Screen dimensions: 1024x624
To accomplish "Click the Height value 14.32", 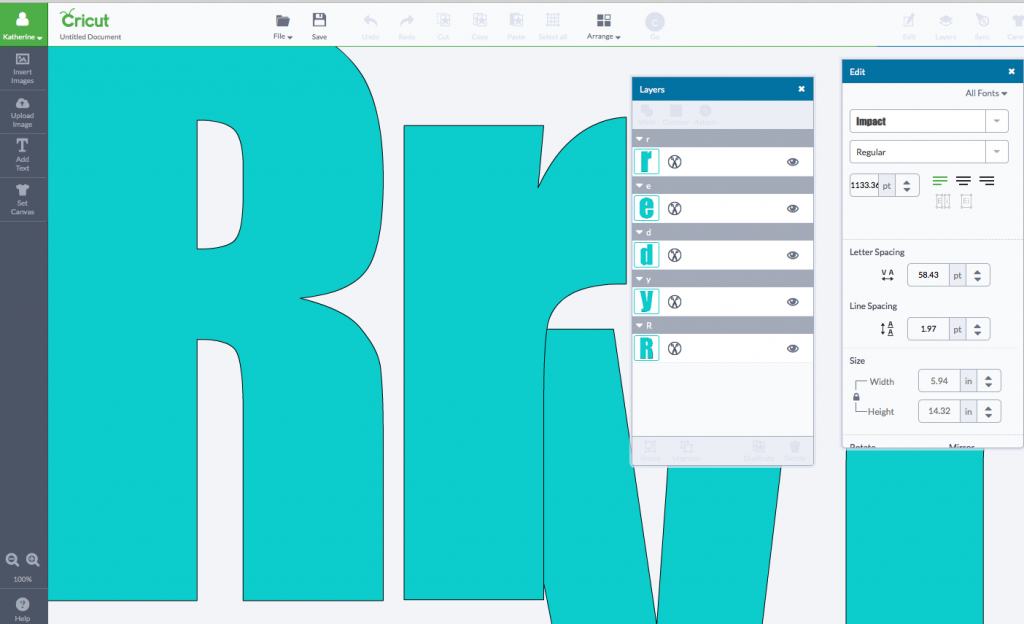I will click(x=939, y=411).
